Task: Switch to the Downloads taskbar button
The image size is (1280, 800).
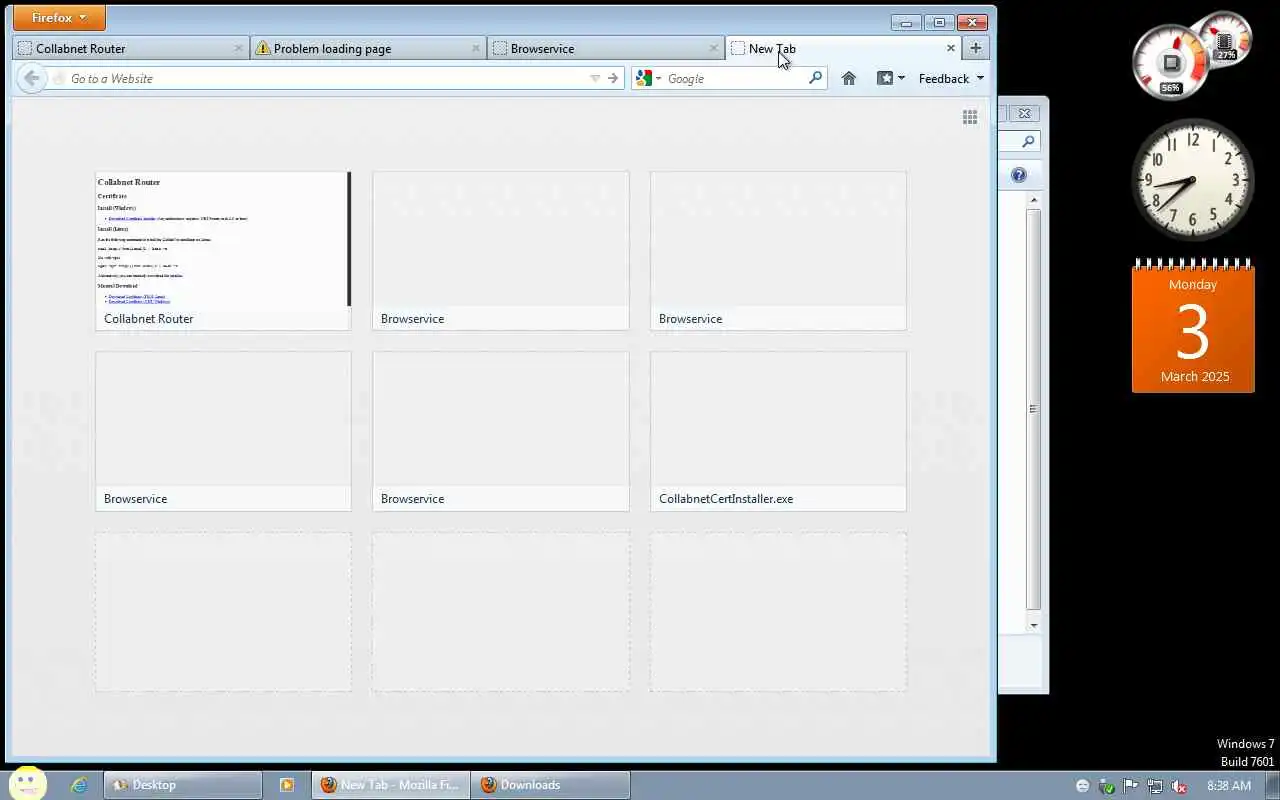Action: 550,785
